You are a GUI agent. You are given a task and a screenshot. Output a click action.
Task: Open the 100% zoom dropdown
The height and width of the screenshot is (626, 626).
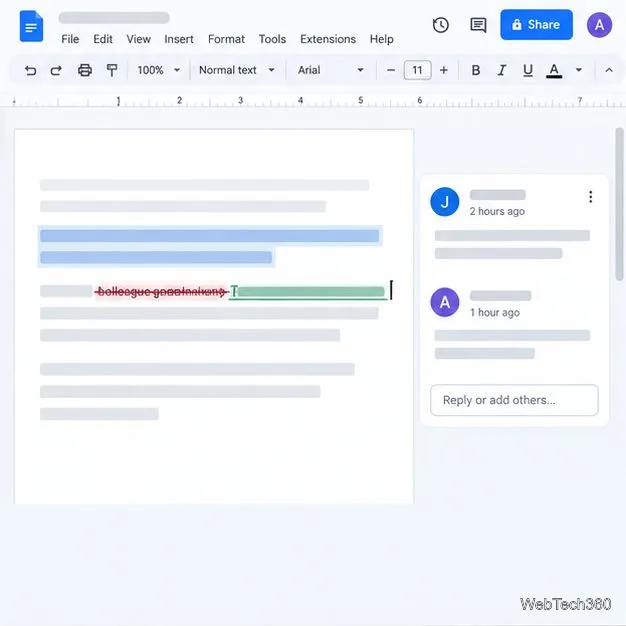pos(158,70)
